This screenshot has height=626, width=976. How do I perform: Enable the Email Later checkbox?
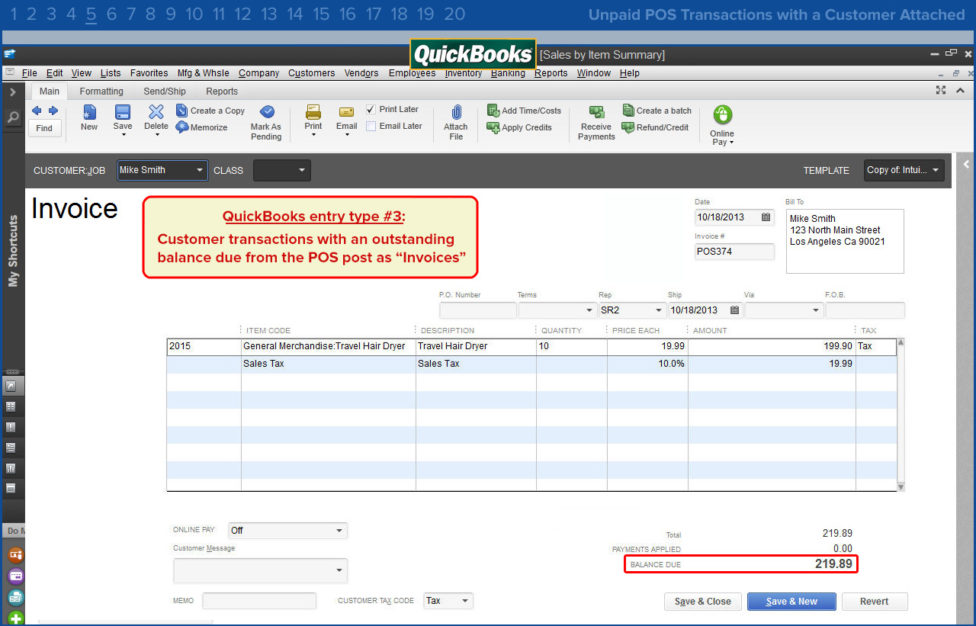point(371,126)
